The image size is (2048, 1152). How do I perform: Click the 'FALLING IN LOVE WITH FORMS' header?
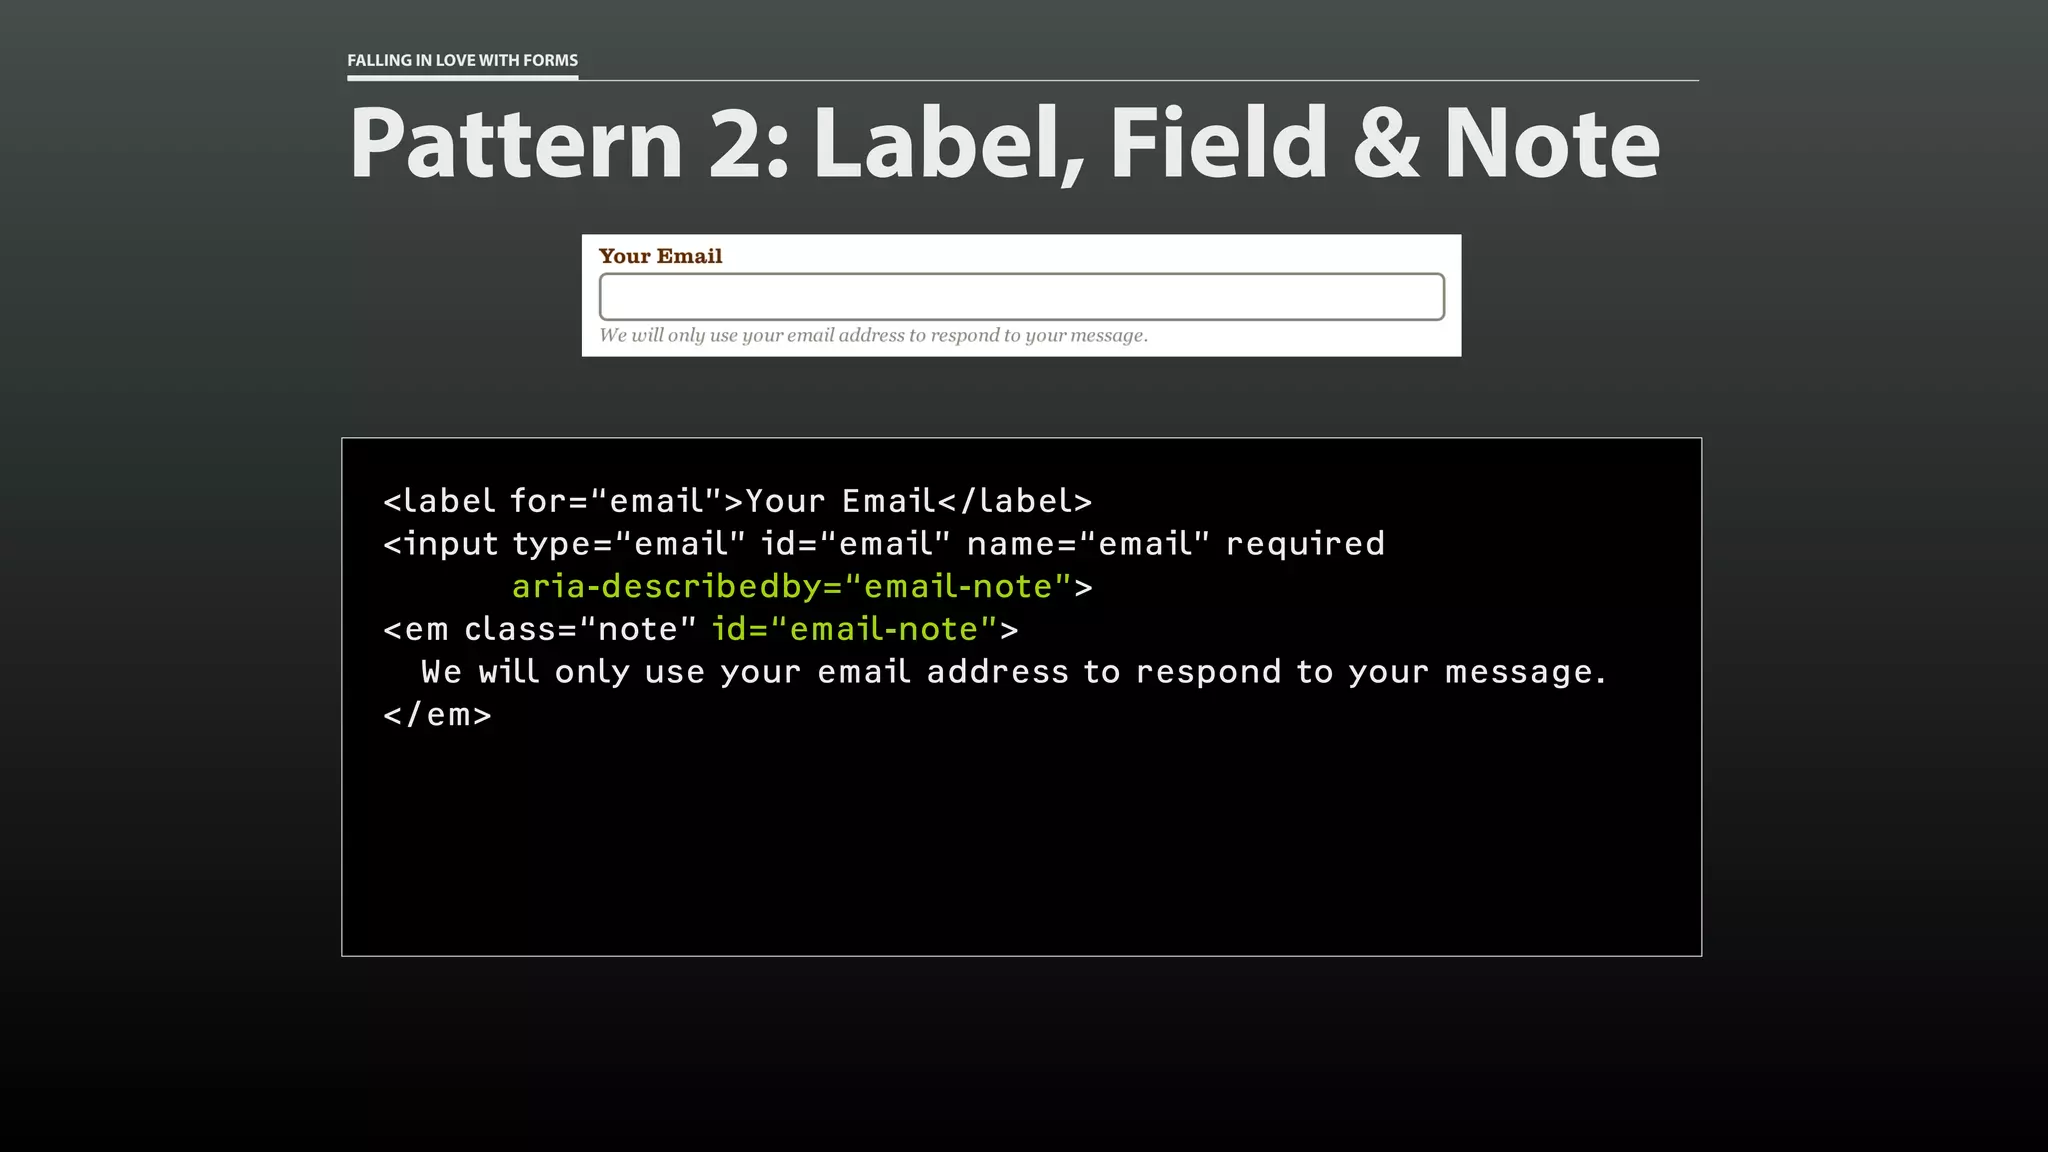462,60
